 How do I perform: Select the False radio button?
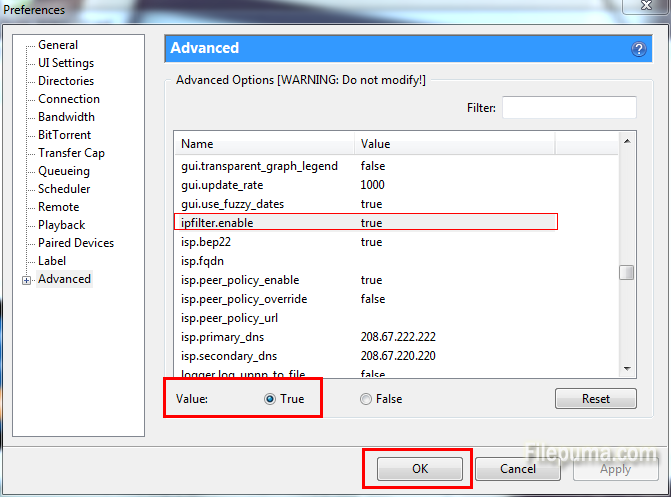(x=366, y=399)
